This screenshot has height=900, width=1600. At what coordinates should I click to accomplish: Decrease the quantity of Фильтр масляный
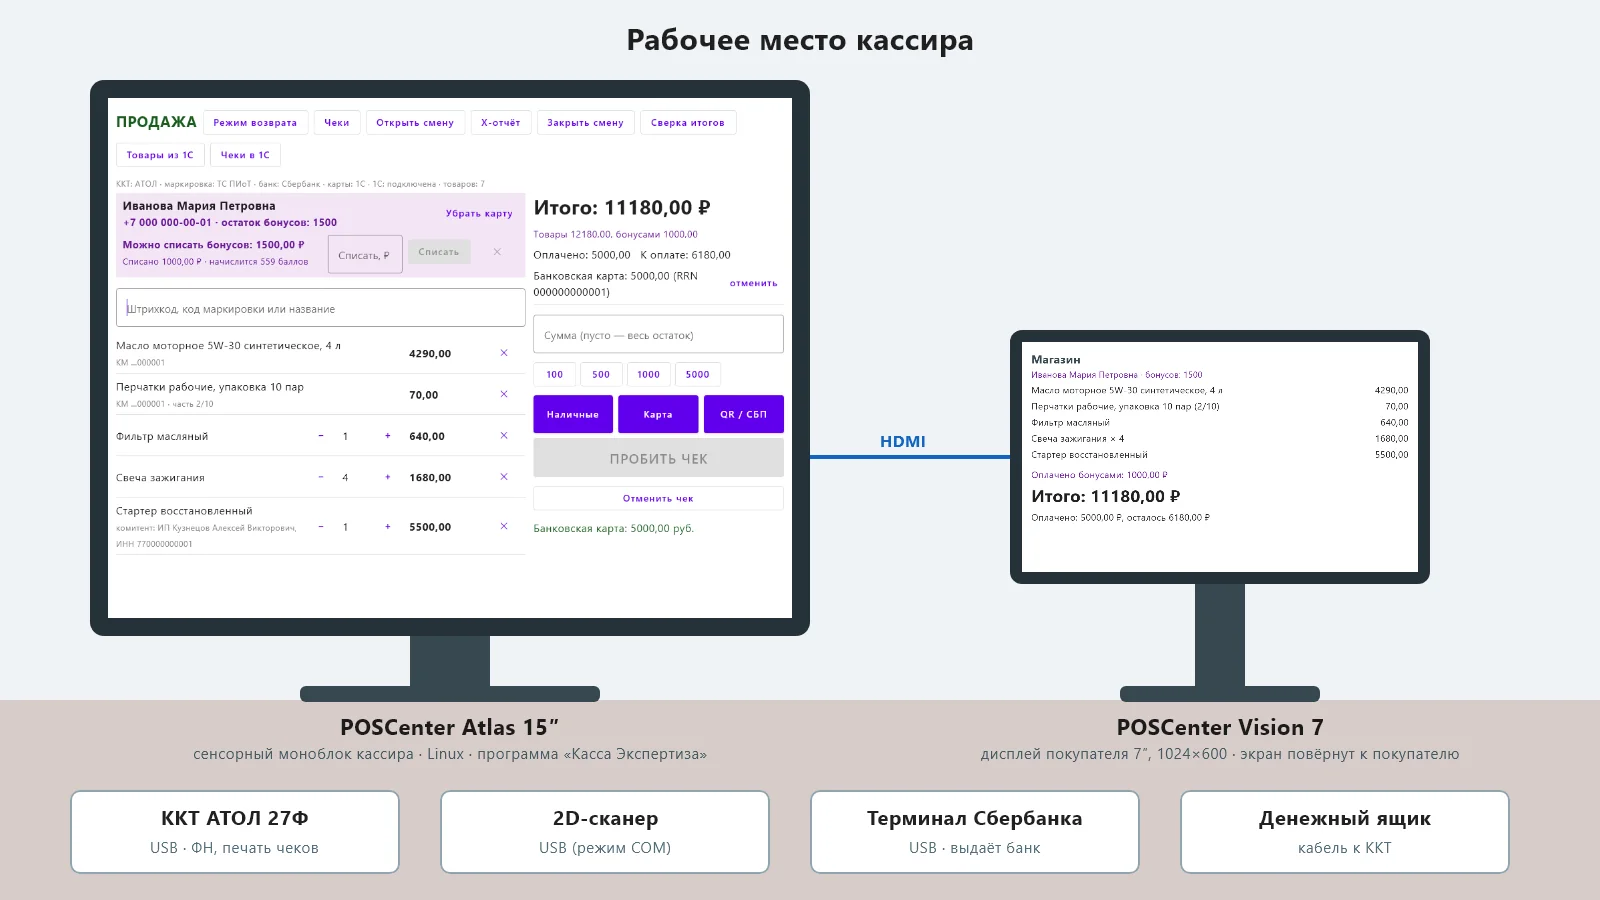(321, 436)
